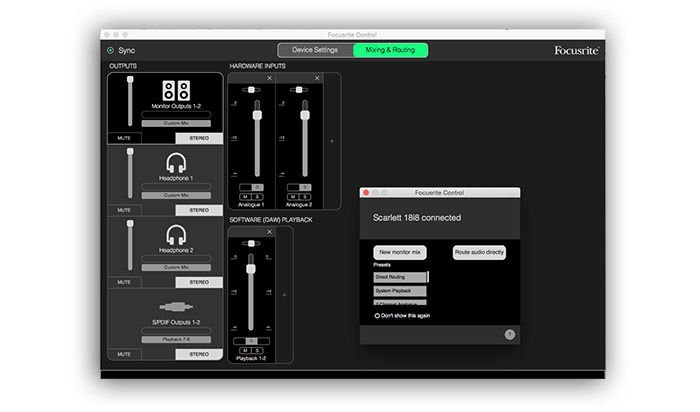
Task: Switch to the Mixing & Routing tab
Action: click(390, 50)
